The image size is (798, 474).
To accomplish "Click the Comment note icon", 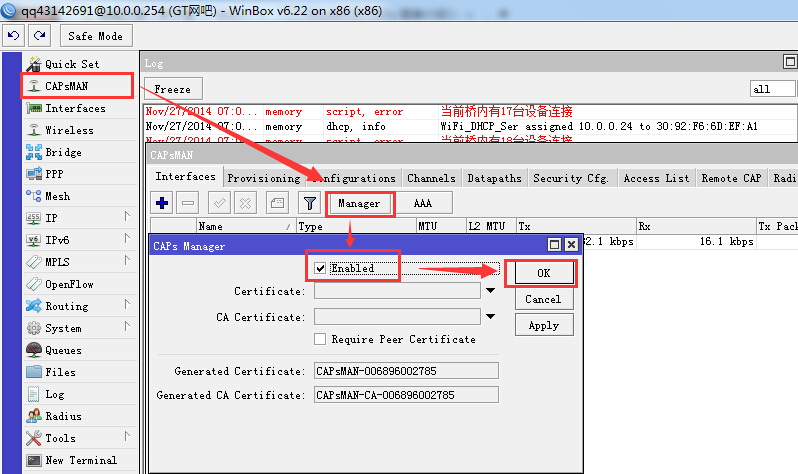I will click(277, 203).
